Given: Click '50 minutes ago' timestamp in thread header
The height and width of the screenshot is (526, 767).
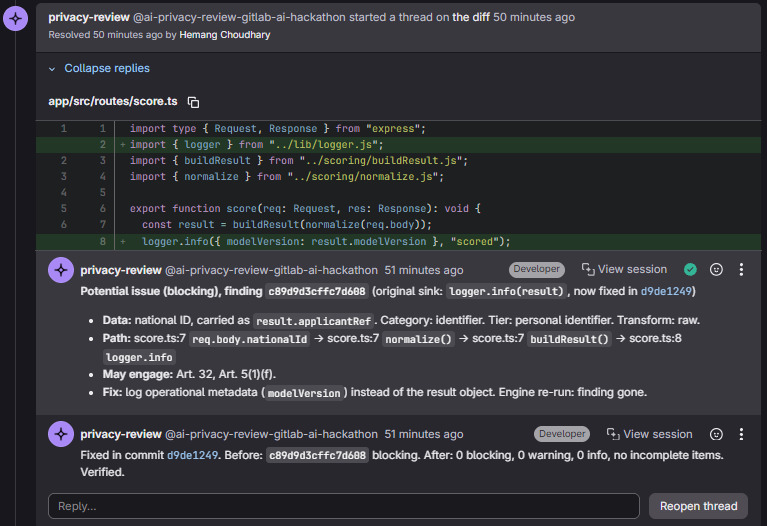Looking at the screenshot, I should (x=534, y=17).
